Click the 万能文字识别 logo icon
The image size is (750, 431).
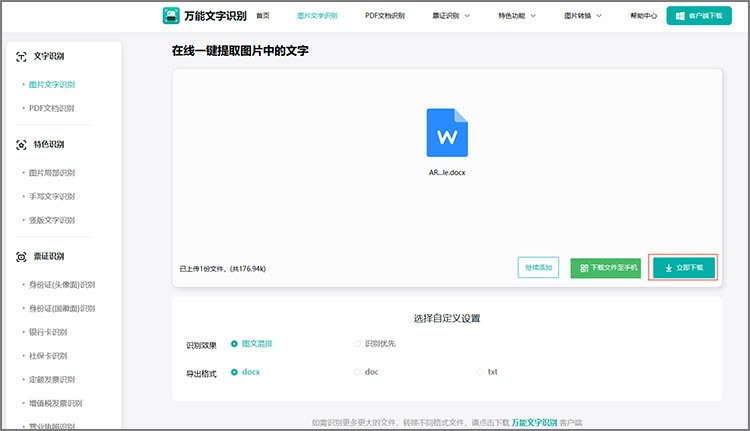click(x=171, y=16)
